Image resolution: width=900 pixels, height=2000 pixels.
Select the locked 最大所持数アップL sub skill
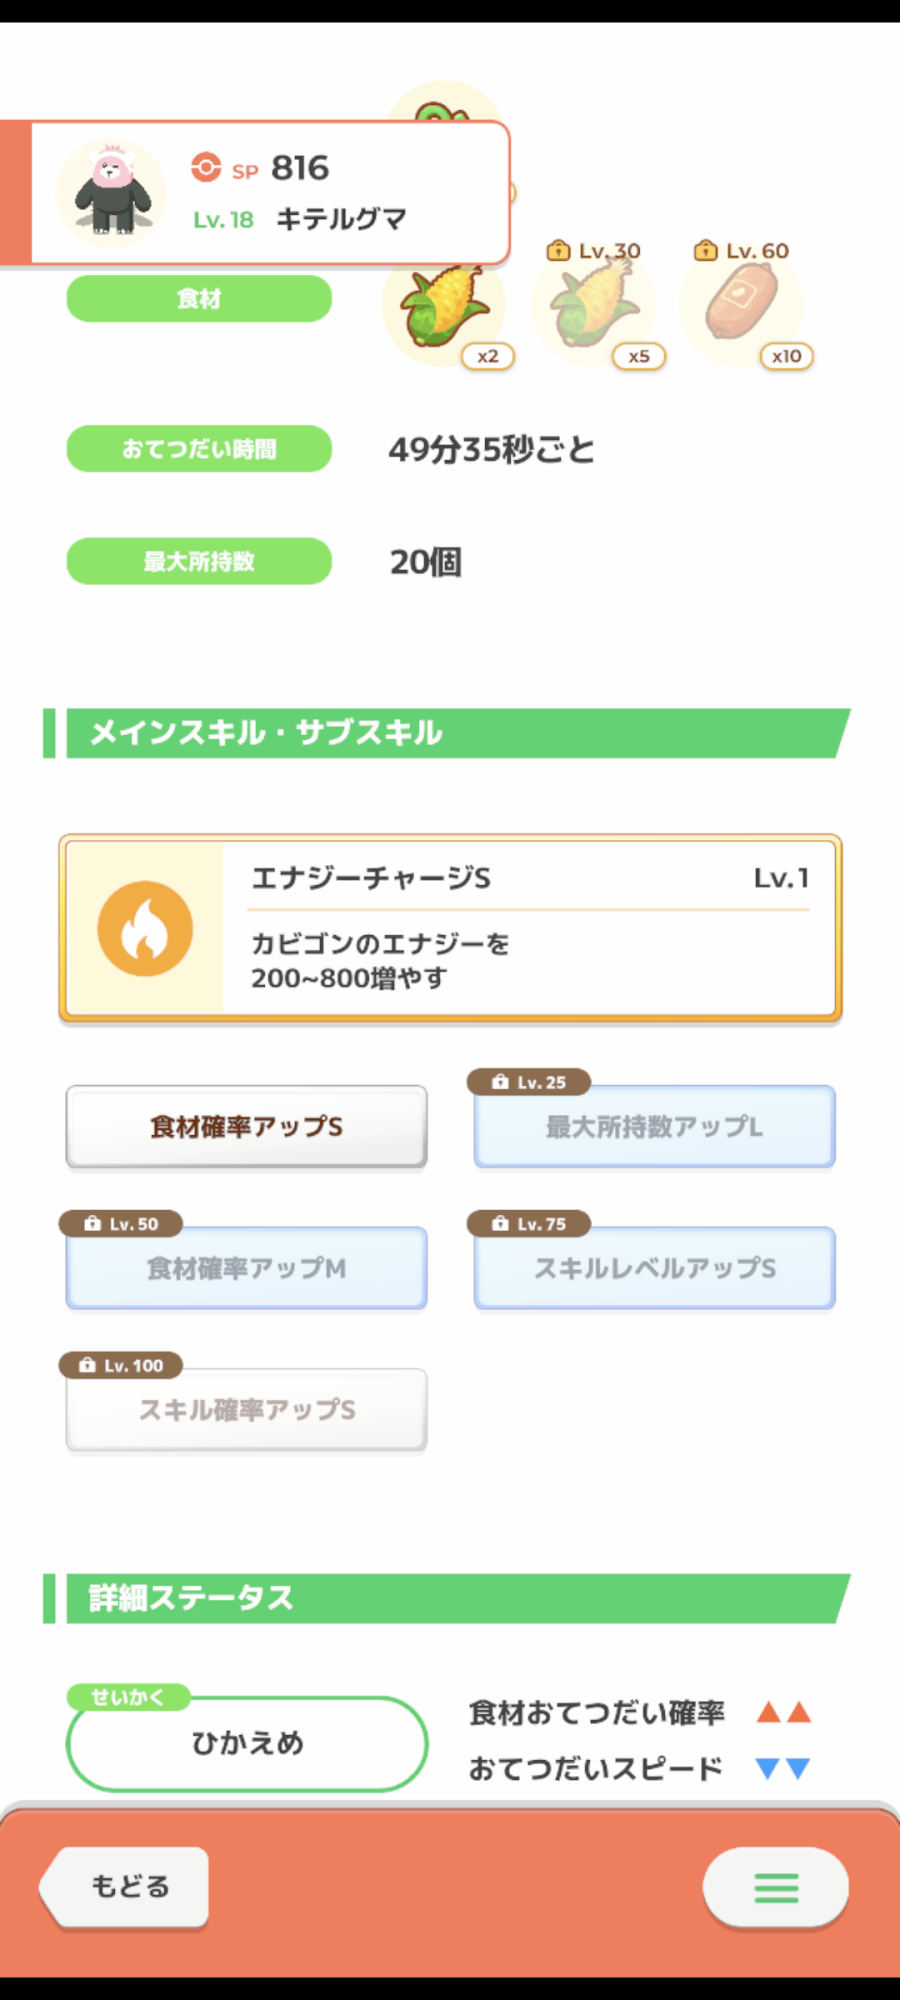[654, 1127]
